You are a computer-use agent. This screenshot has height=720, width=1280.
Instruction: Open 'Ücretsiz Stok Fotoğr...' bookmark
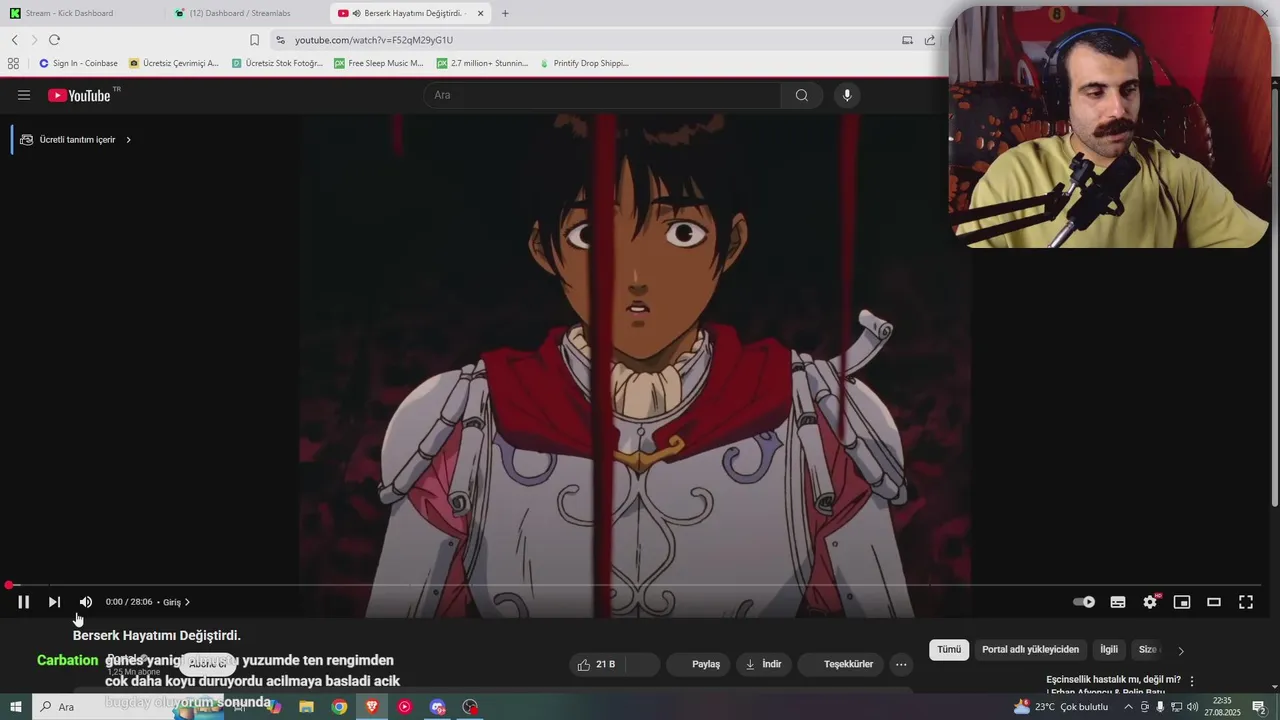click(x=277, y=63)
